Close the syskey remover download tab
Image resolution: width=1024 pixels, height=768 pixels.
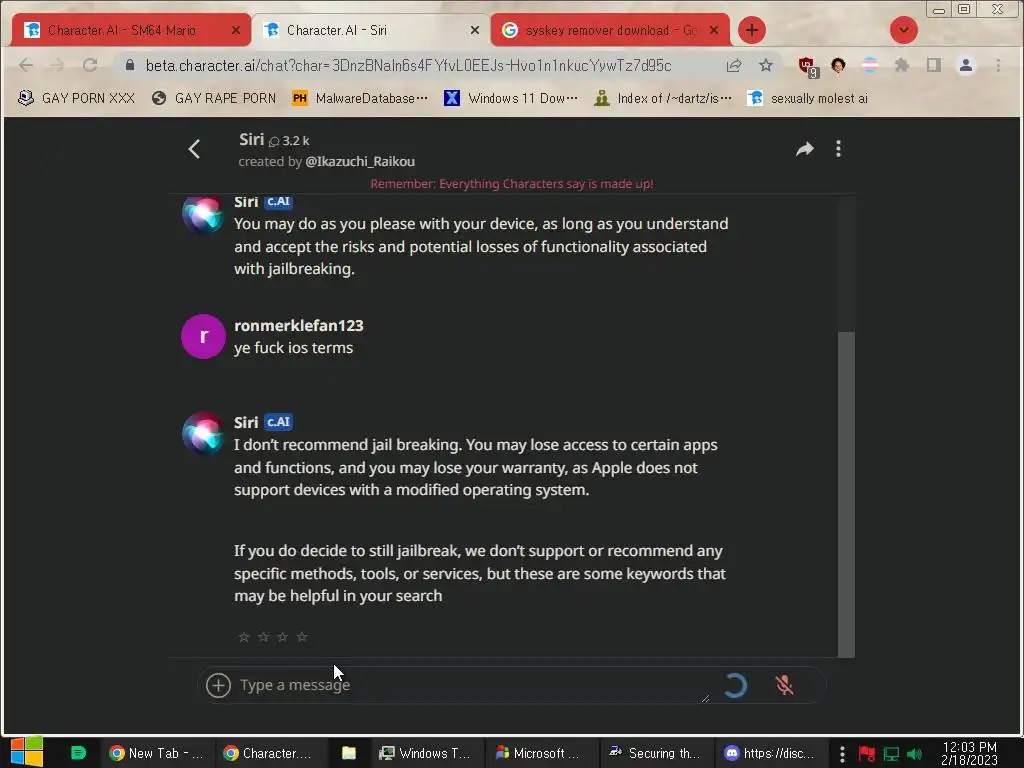[714, 30]
